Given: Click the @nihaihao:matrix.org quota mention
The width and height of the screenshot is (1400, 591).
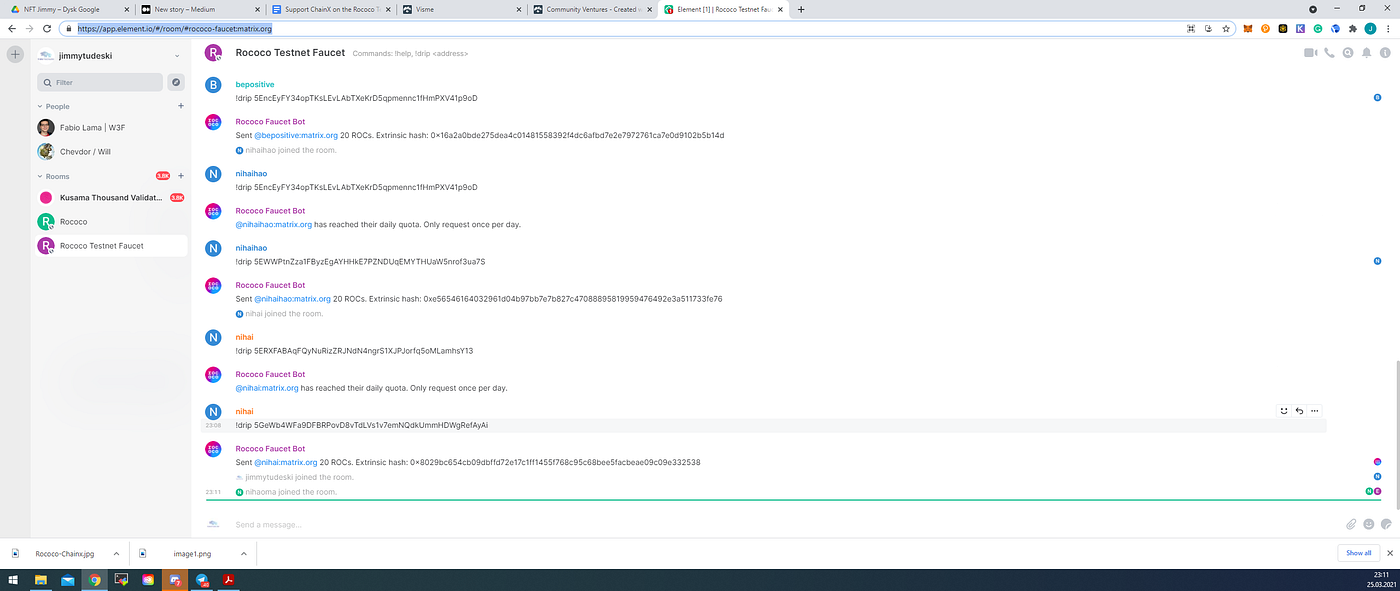Looking at the screenshot, I should pyautogui.click(x=273, y=224).
